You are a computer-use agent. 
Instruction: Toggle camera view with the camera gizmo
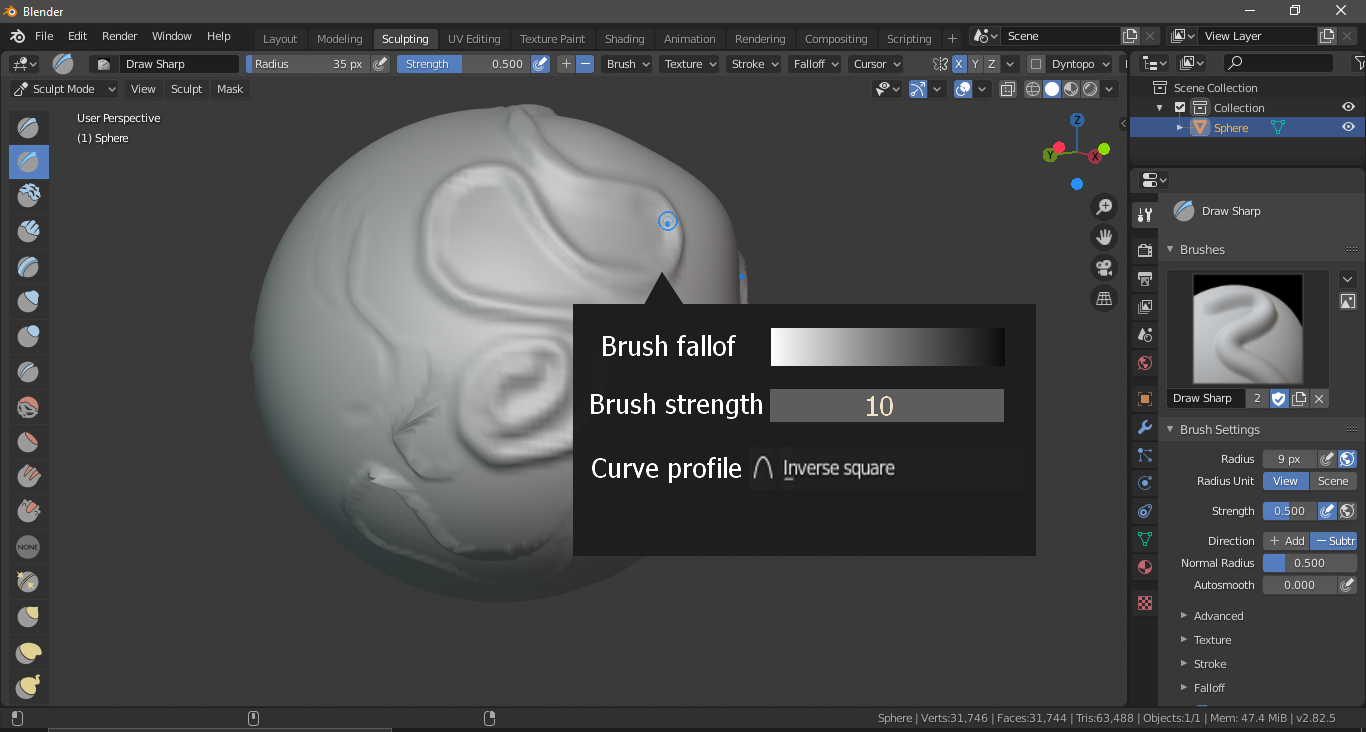pos(1104,268)
